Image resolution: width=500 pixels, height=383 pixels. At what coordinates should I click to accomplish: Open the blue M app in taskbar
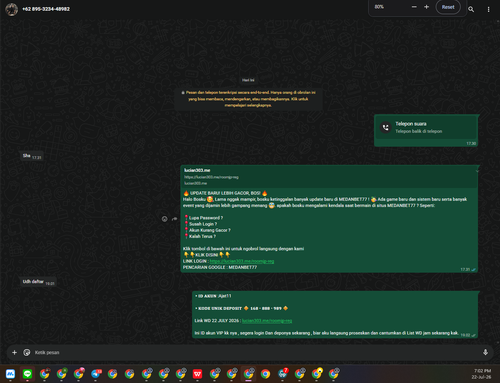(10, 374)
